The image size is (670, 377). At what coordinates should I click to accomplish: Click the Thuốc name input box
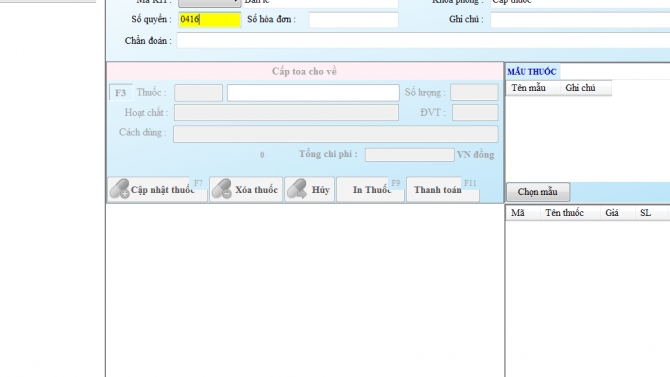(313, 93)
